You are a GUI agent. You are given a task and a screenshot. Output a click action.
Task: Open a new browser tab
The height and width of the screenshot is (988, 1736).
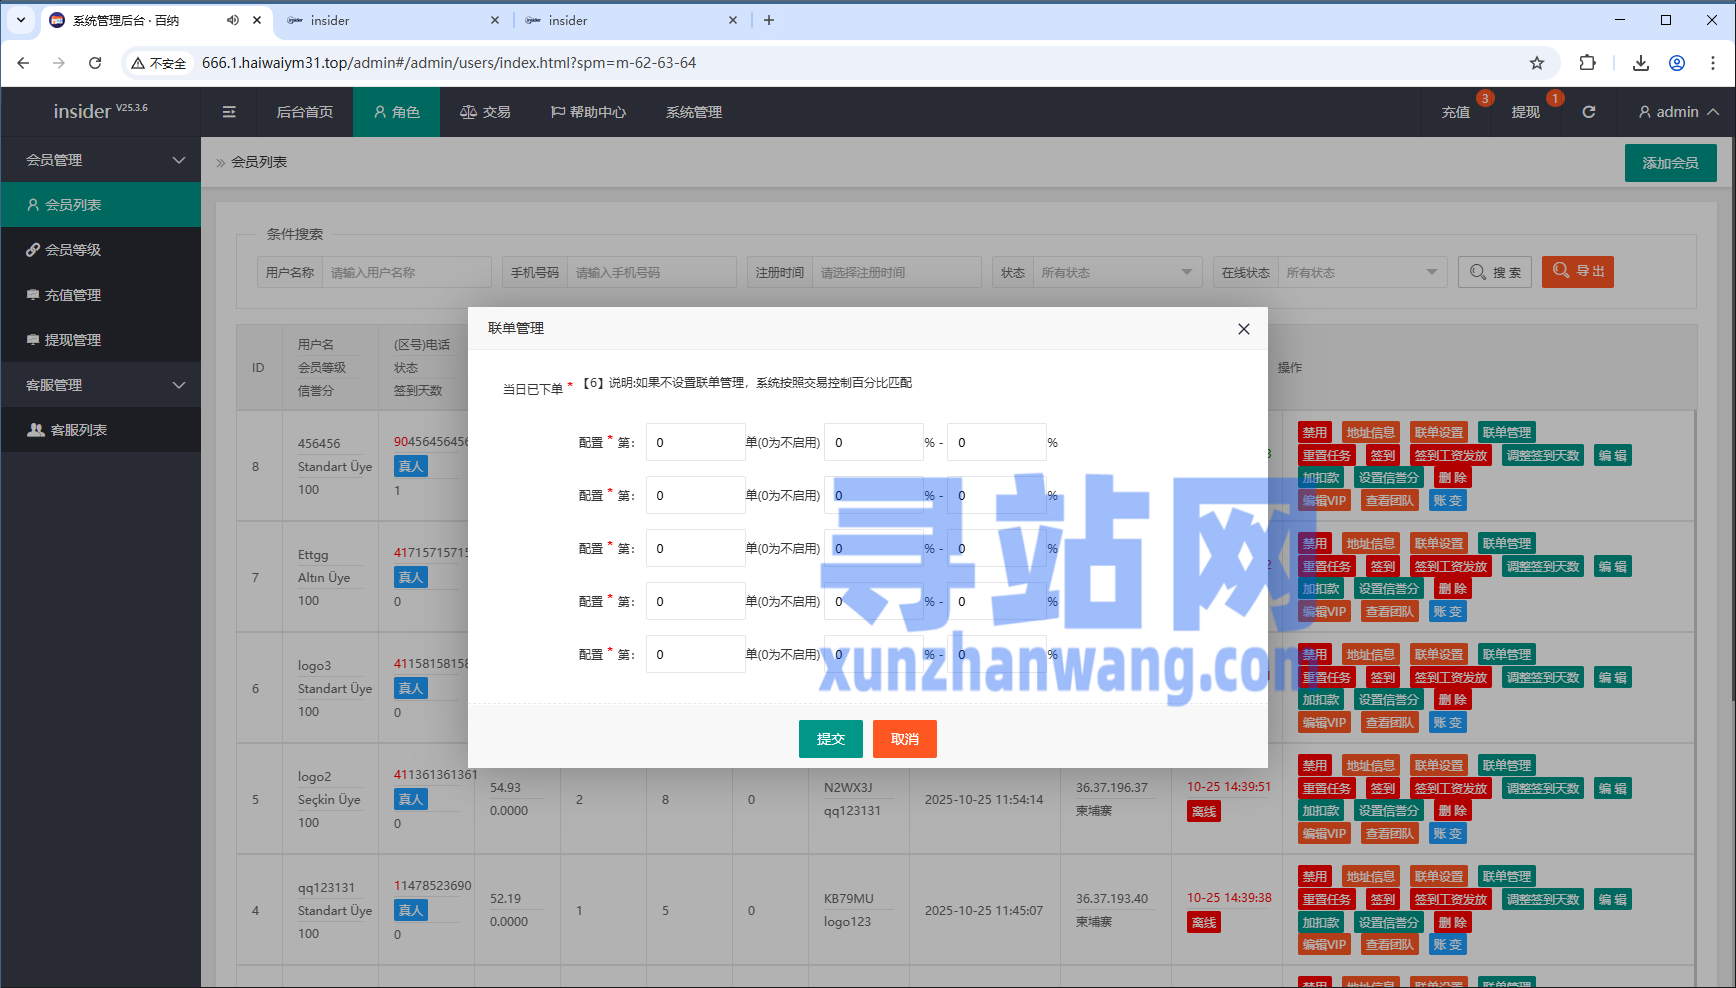(769, 20)
